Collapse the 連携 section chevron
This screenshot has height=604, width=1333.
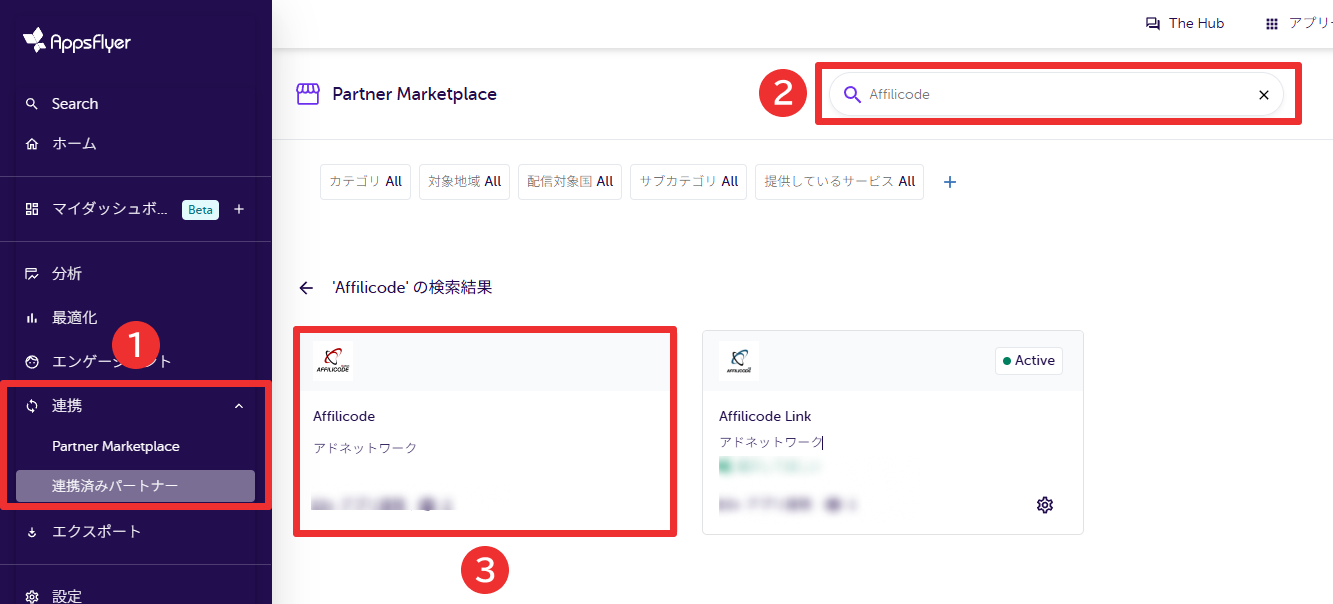[x=238, y=406]
